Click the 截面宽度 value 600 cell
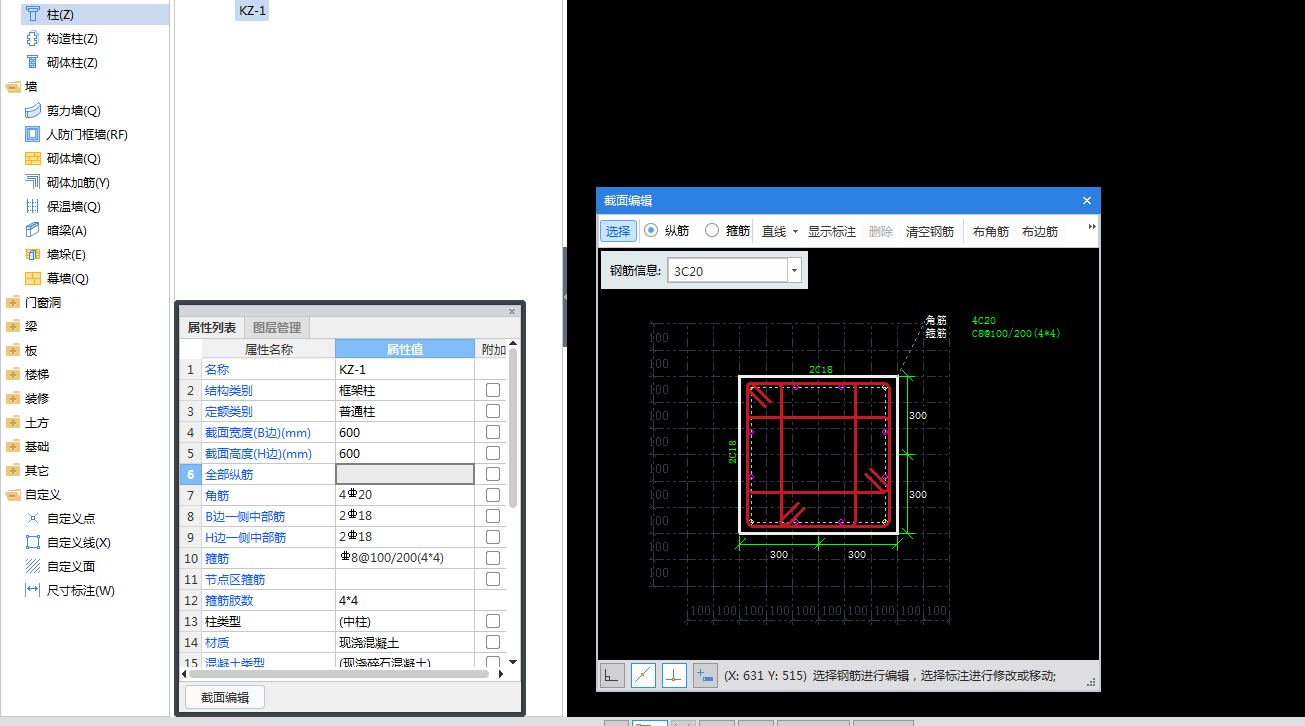This screenshot has height=726, width=1305. point(405,432)
